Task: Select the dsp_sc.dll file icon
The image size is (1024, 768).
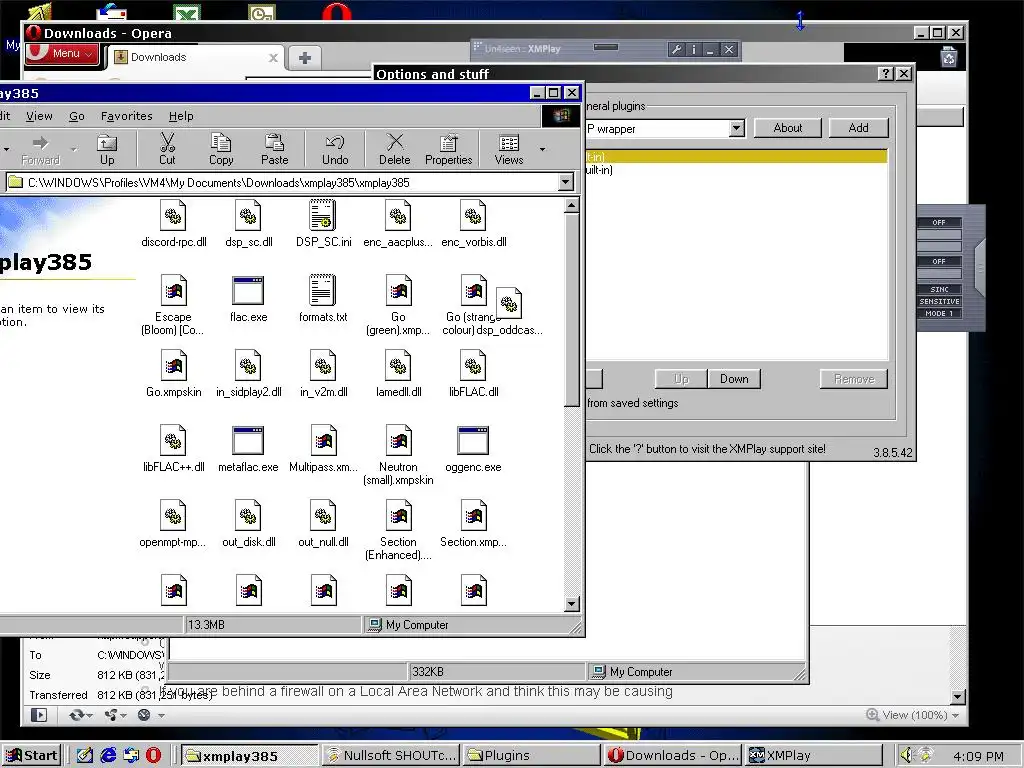Action: tap(248, 216)
